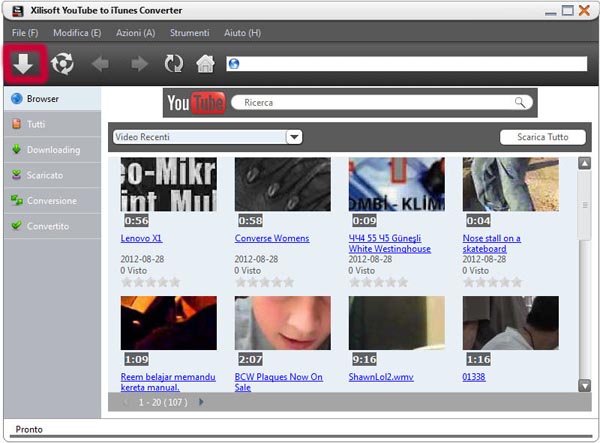Click the video list vertical scrollbar thumb
Viewport: 600px width, 443px height.
pos(584,205)
